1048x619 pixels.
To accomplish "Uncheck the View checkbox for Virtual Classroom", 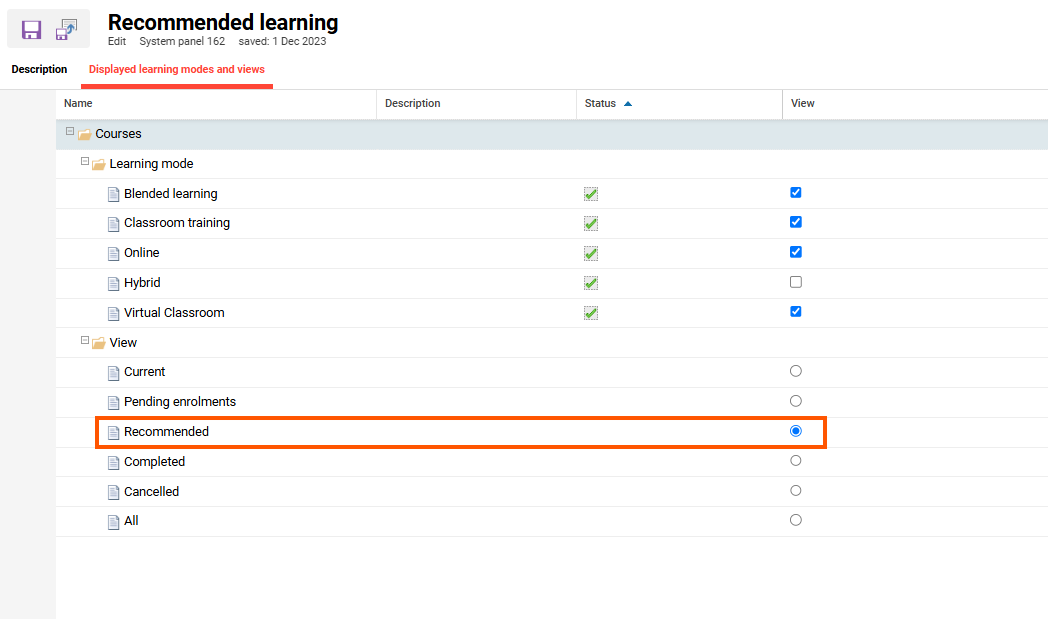I will tap(796, 311).
